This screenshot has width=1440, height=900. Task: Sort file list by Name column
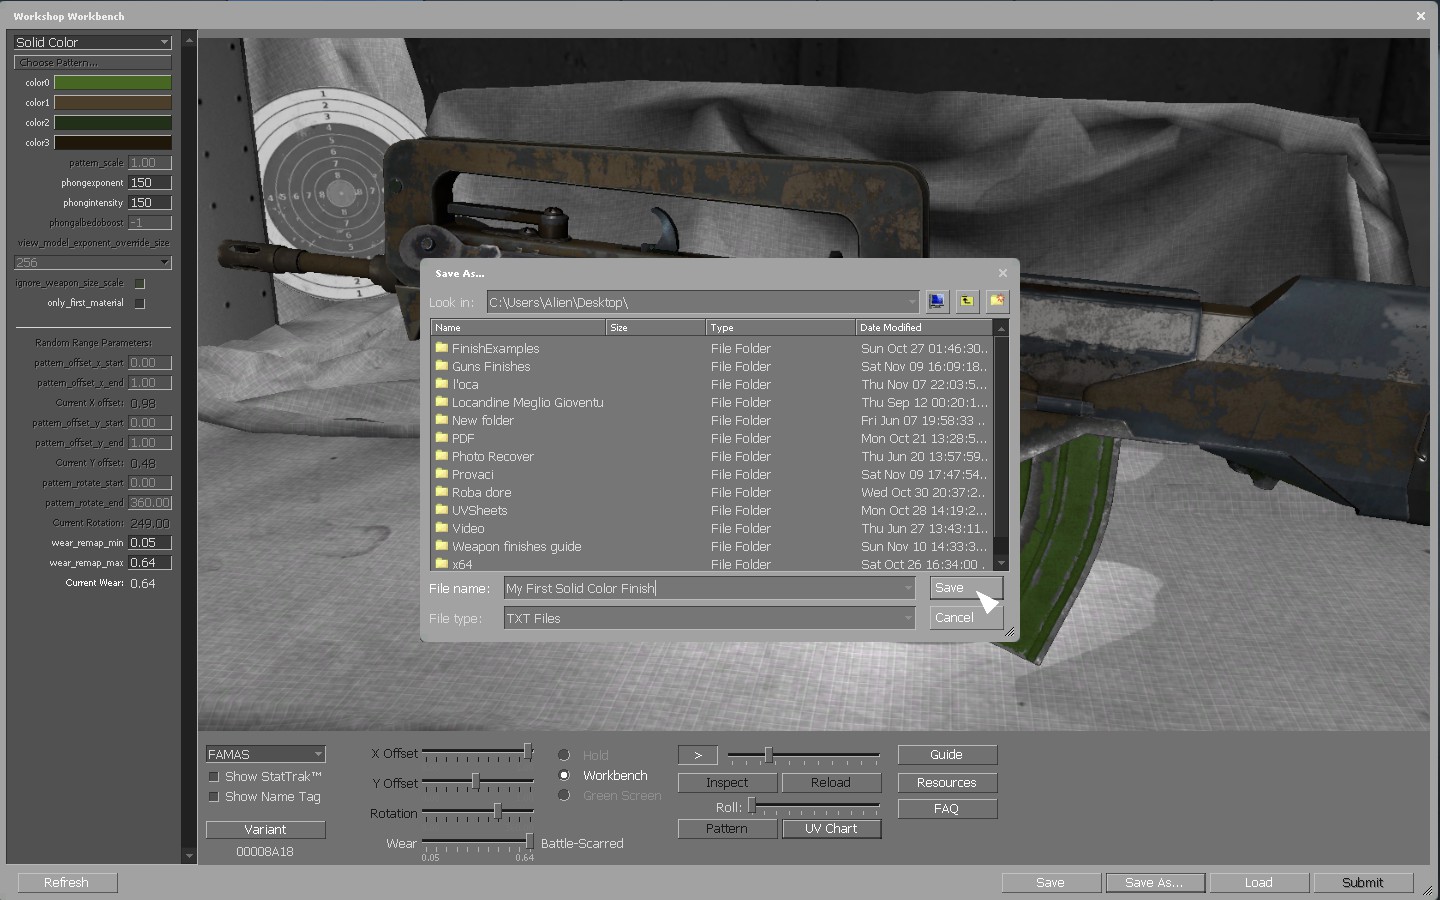(x=518, y=327)
